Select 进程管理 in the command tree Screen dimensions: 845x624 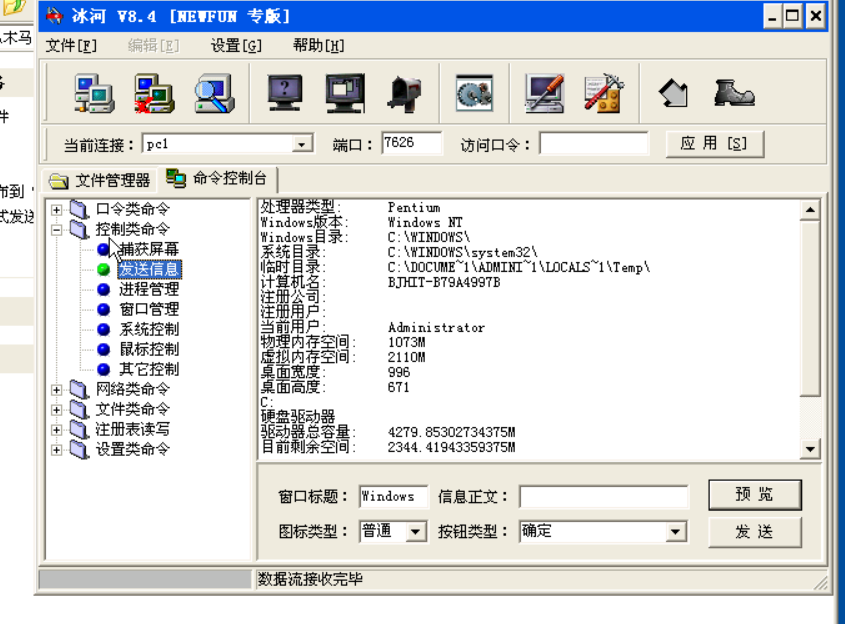tap(149, 289)
